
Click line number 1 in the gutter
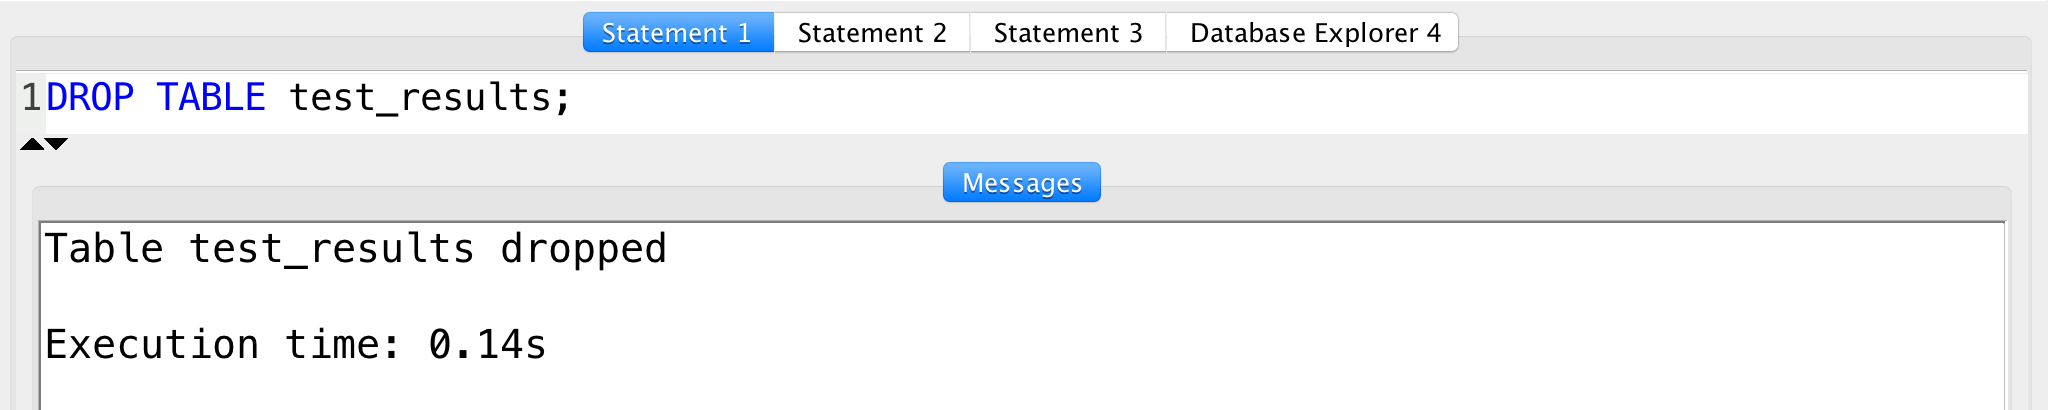31,98
